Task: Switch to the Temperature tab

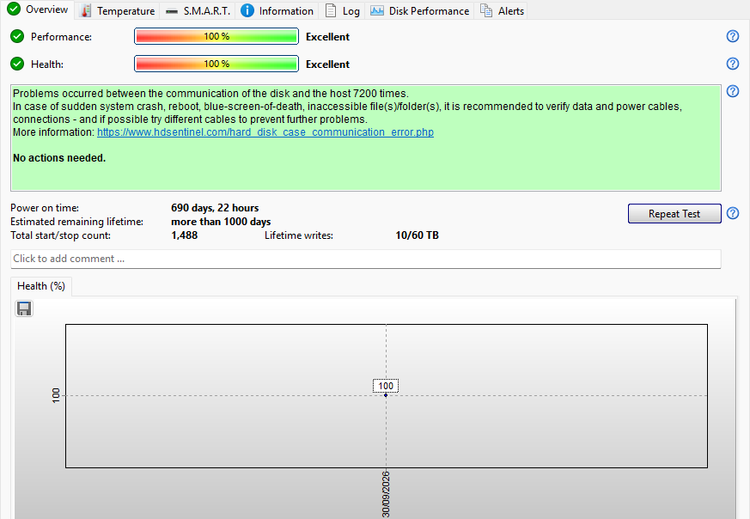Action: coord(118,11)
